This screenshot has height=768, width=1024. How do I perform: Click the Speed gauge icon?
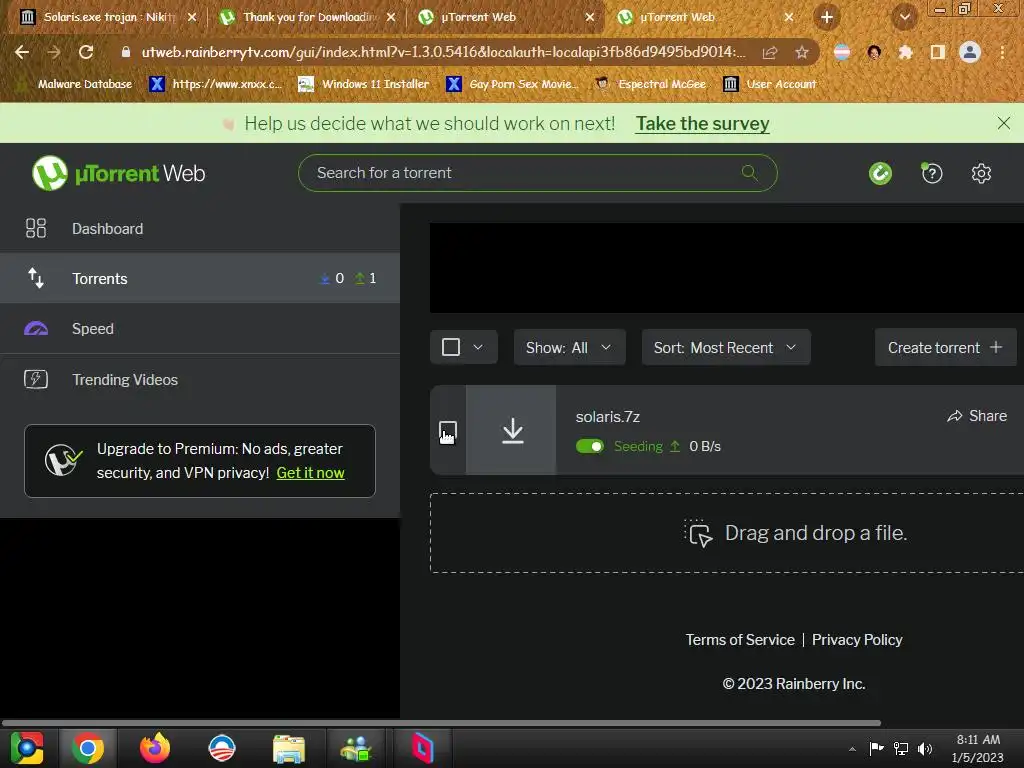click(x=36, y=328)
